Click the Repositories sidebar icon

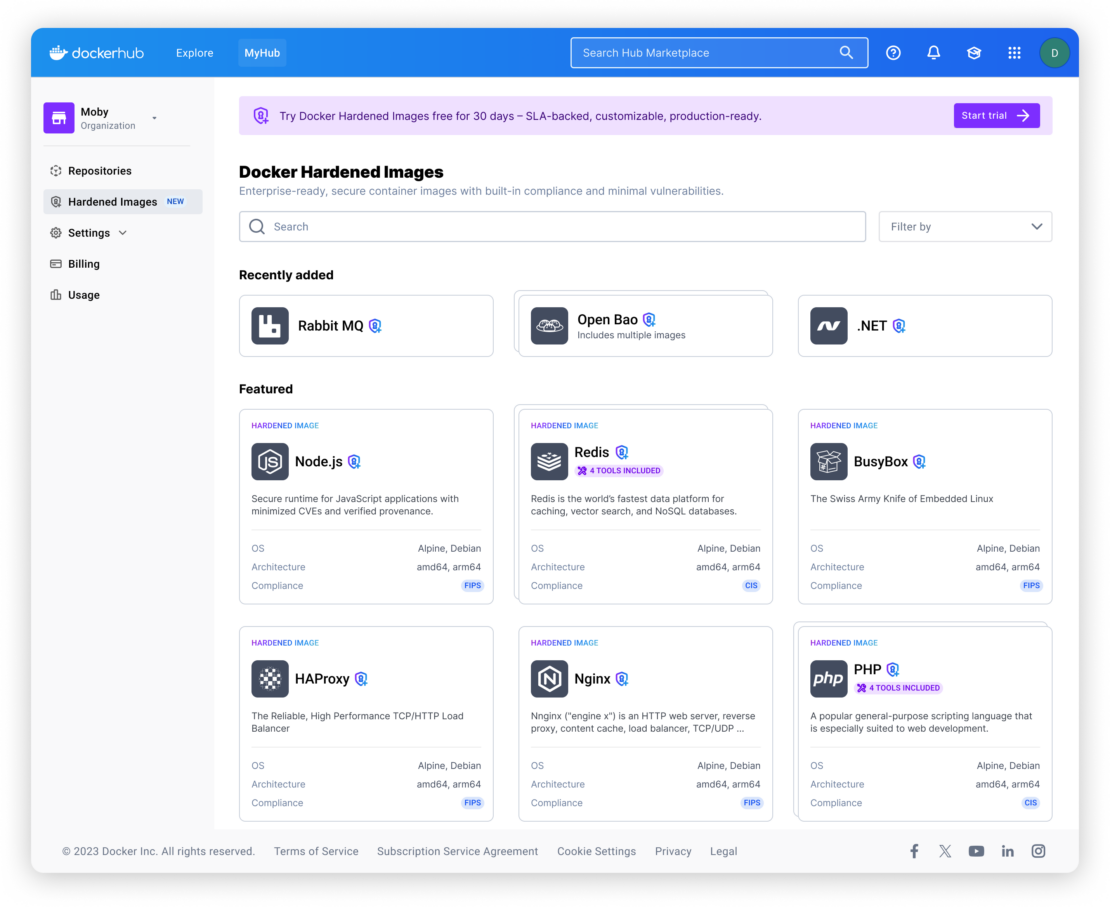point(54,170)
